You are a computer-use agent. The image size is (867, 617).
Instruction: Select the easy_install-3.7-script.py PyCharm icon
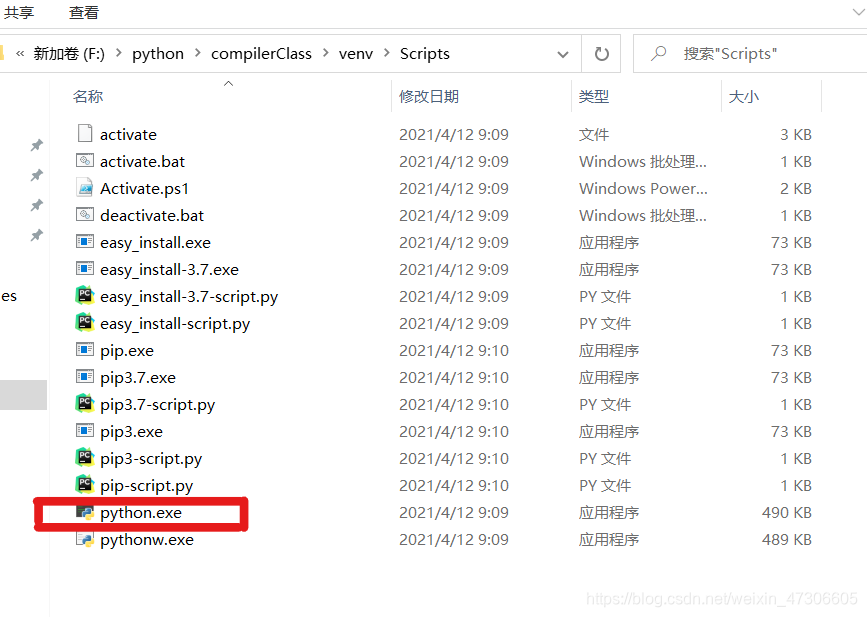[84, 296]
